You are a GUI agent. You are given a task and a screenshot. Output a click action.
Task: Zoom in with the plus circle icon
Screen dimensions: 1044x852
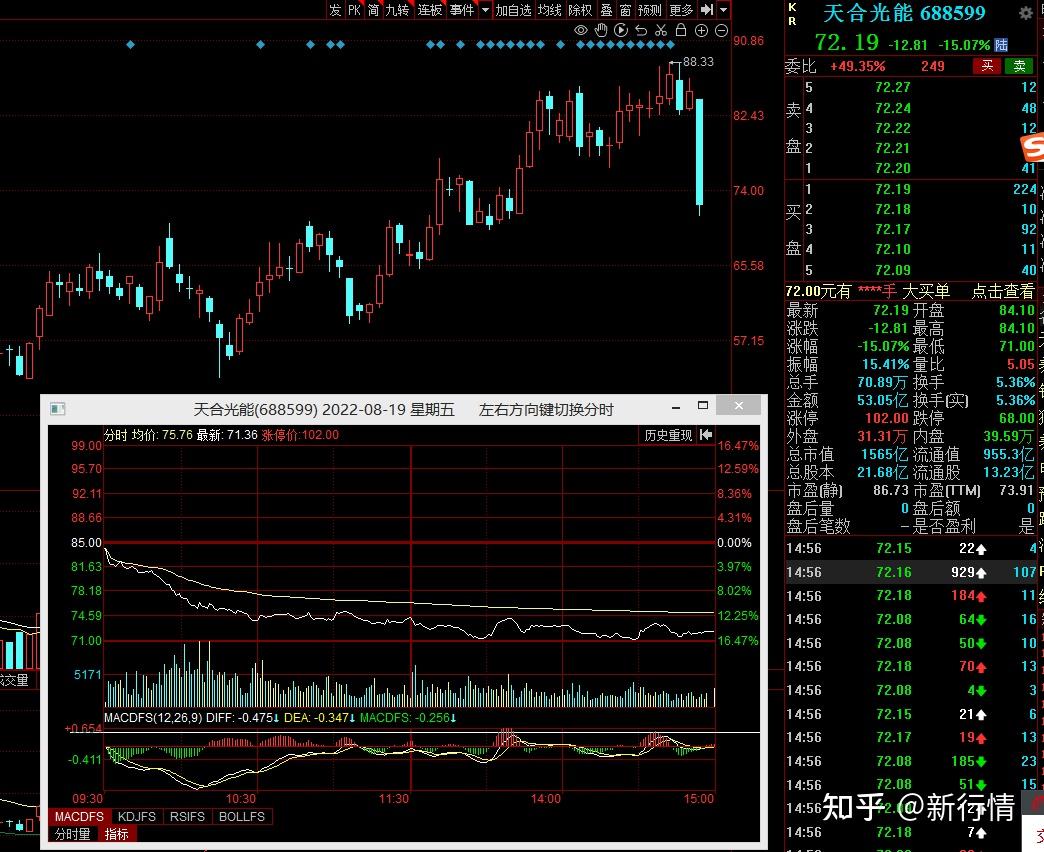point(701,31)
